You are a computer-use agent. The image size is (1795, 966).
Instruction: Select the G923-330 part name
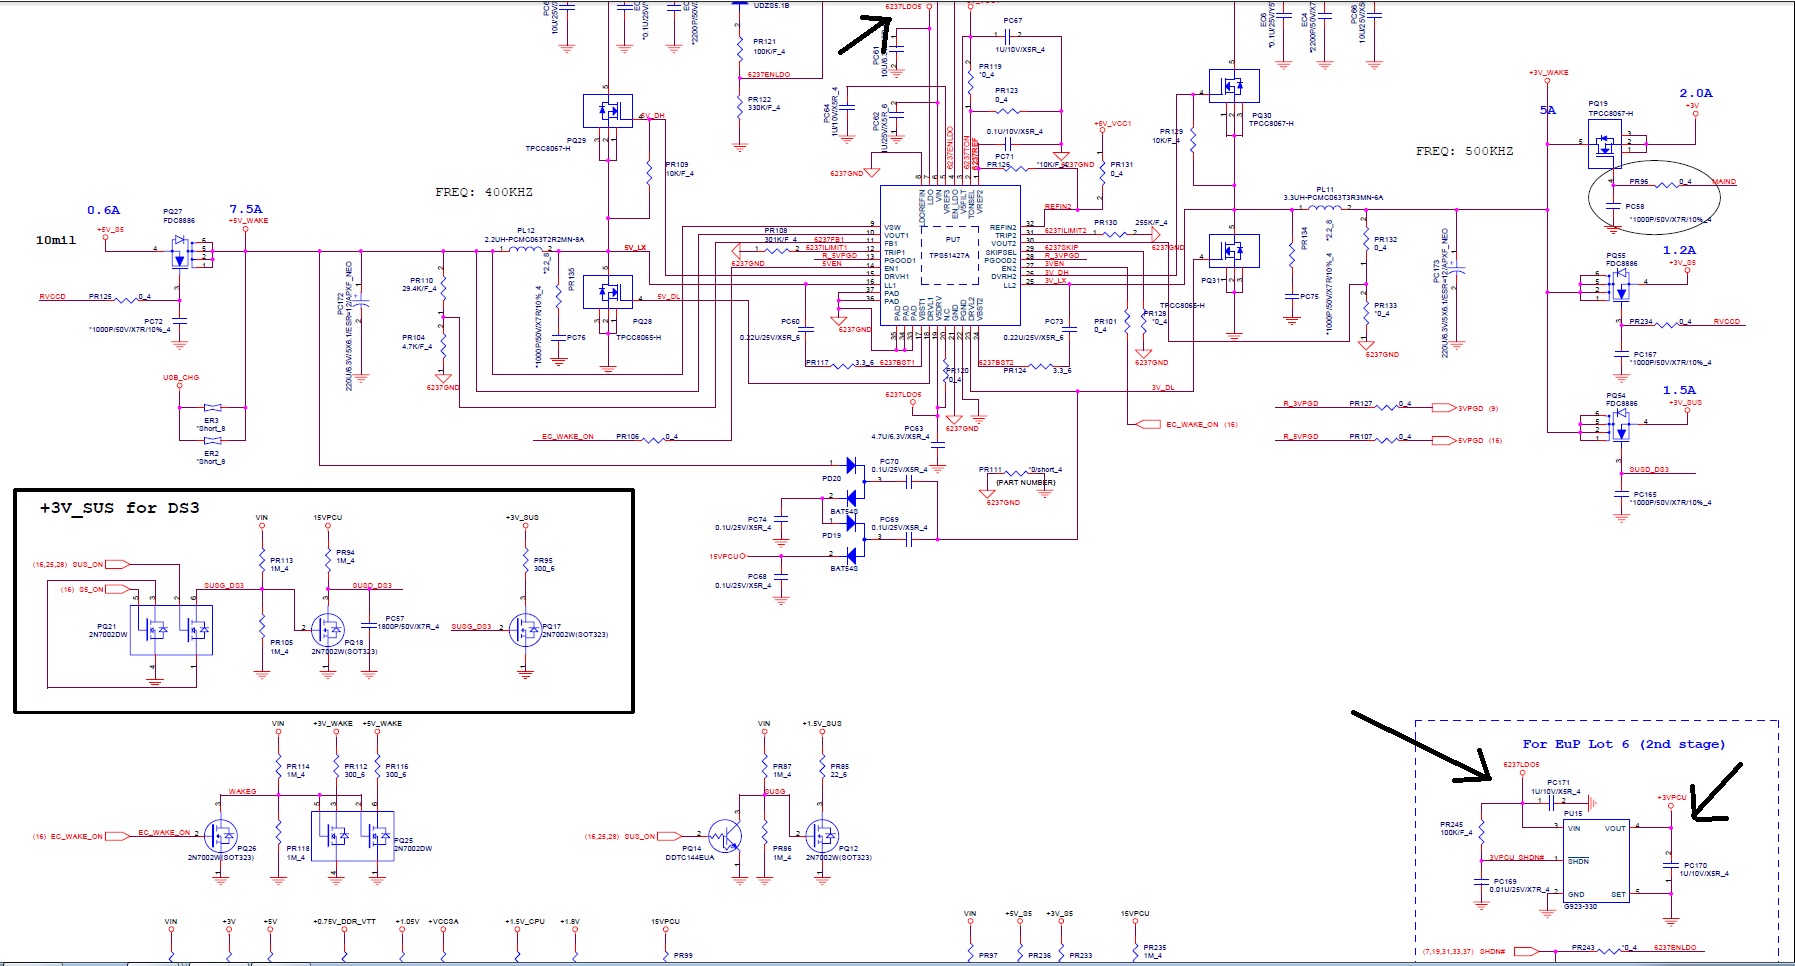(1581, 906)
